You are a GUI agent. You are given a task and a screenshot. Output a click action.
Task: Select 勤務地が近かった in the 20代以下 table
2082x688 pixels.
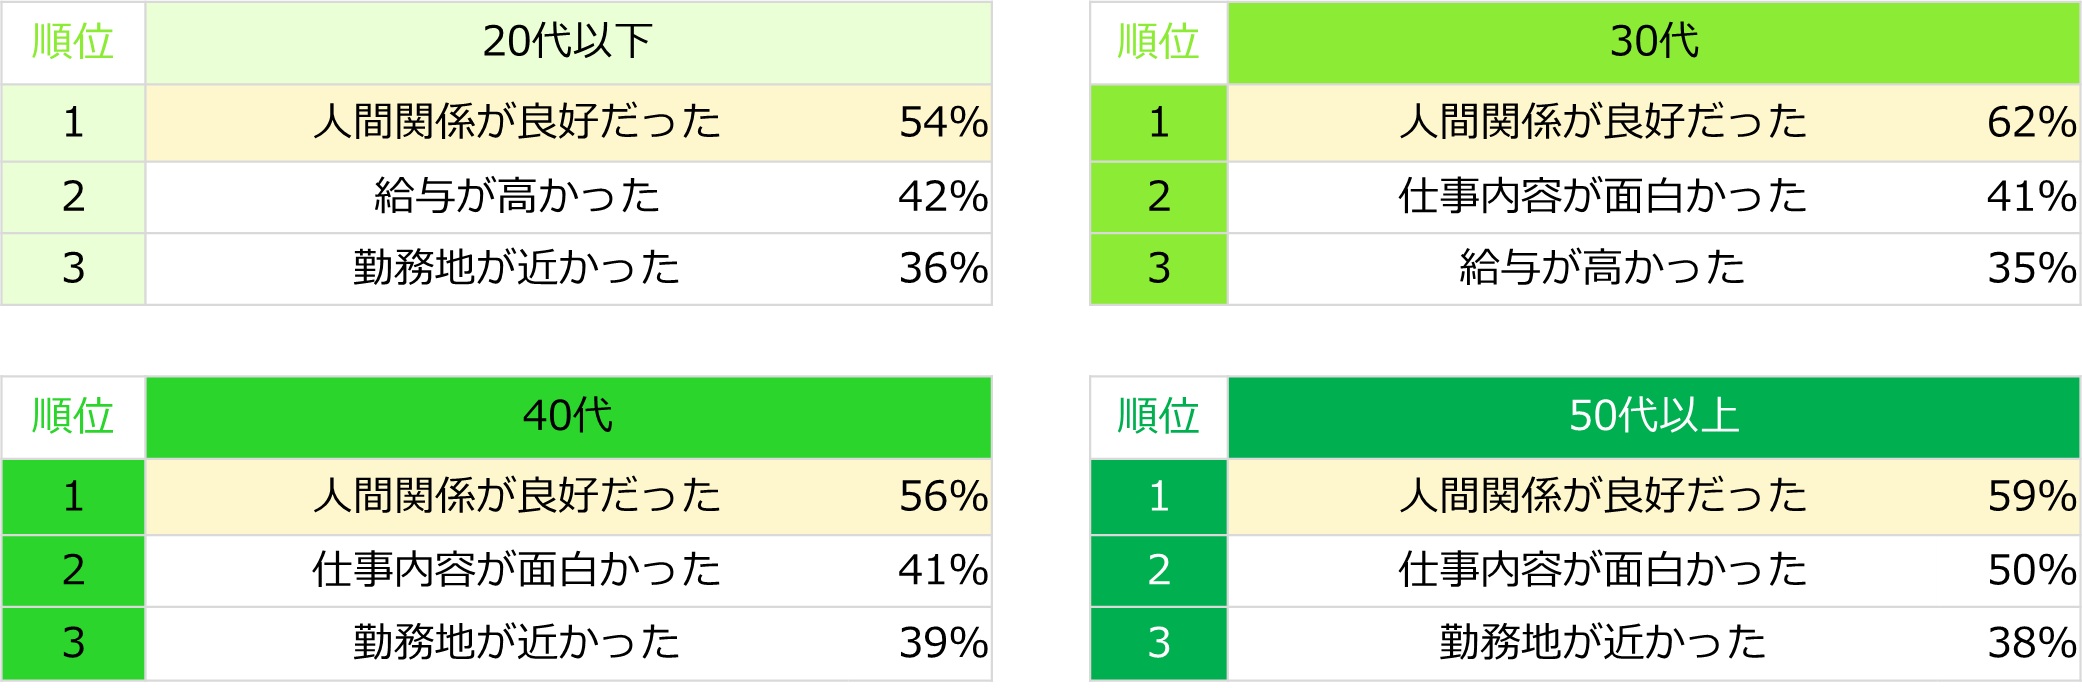coord(517,268)
